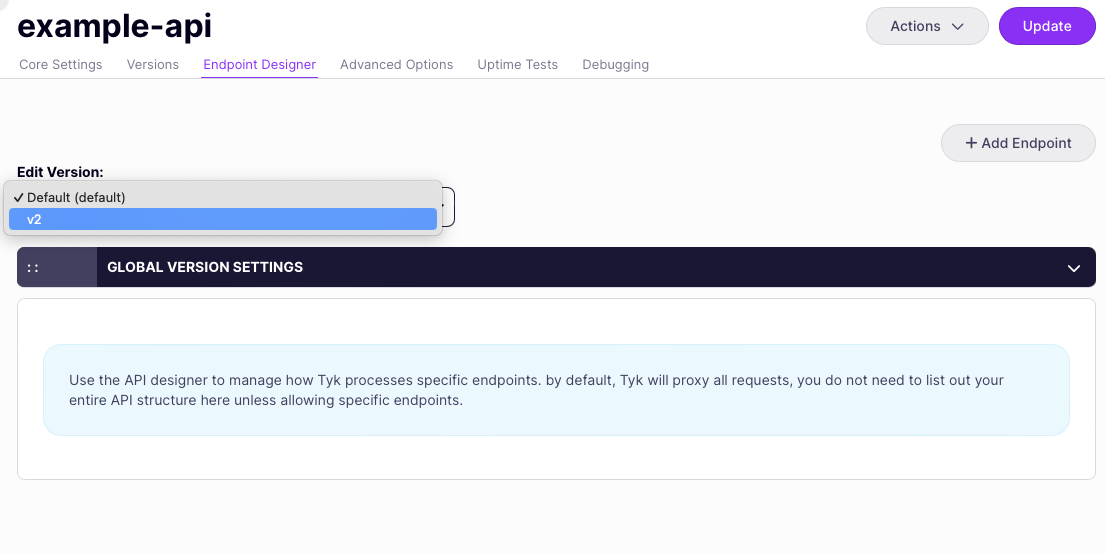Open the Versions tab

coord(153,65)
